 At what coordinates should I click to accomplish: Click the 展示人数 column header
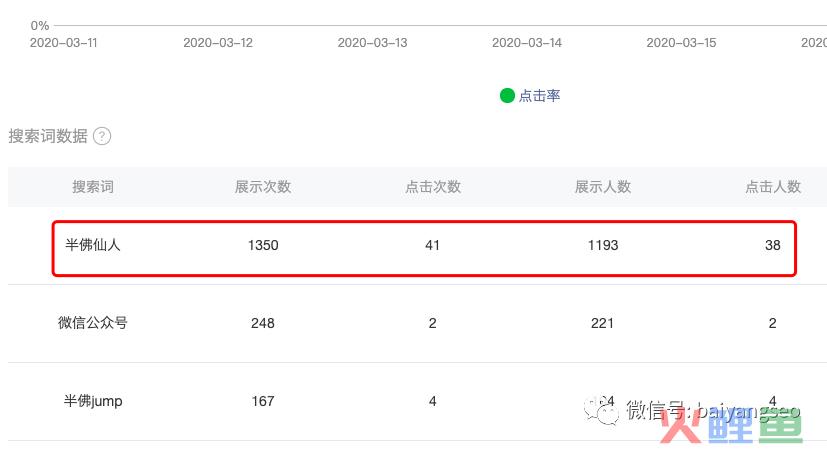coord(603,187)
